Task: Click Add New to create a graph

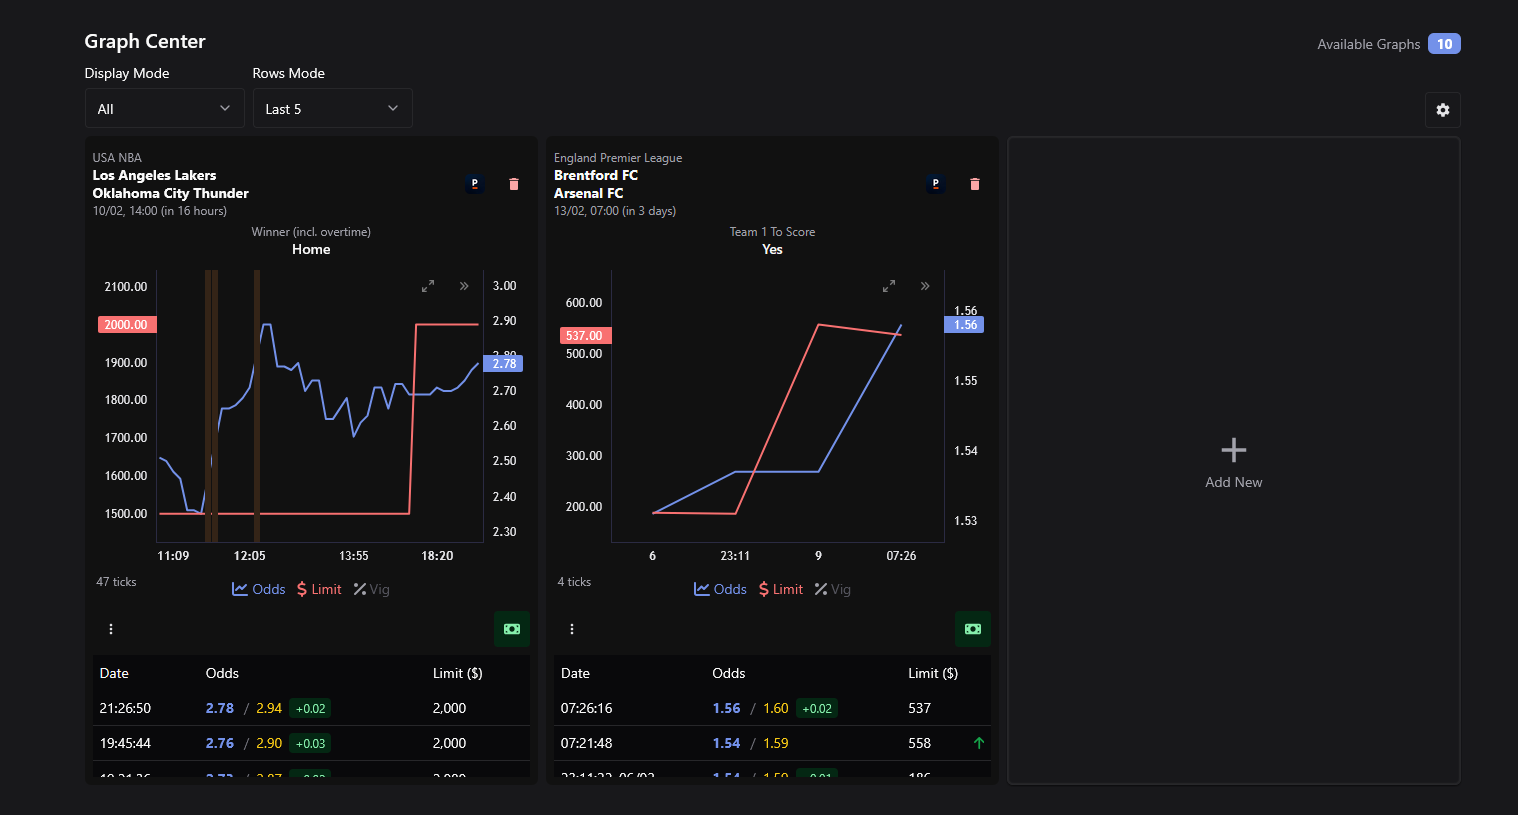Action: (1233, 462)
